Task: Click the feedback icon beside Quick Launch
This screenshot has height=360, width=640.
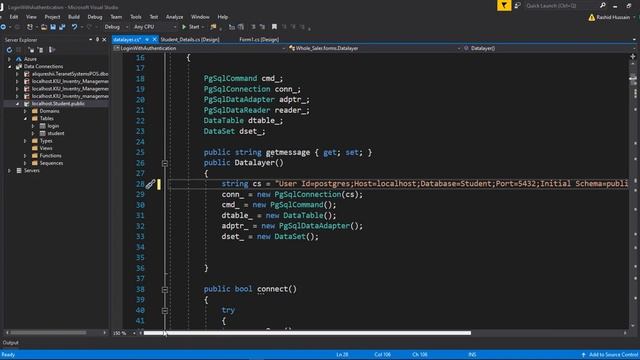Action: pos(518,6)
